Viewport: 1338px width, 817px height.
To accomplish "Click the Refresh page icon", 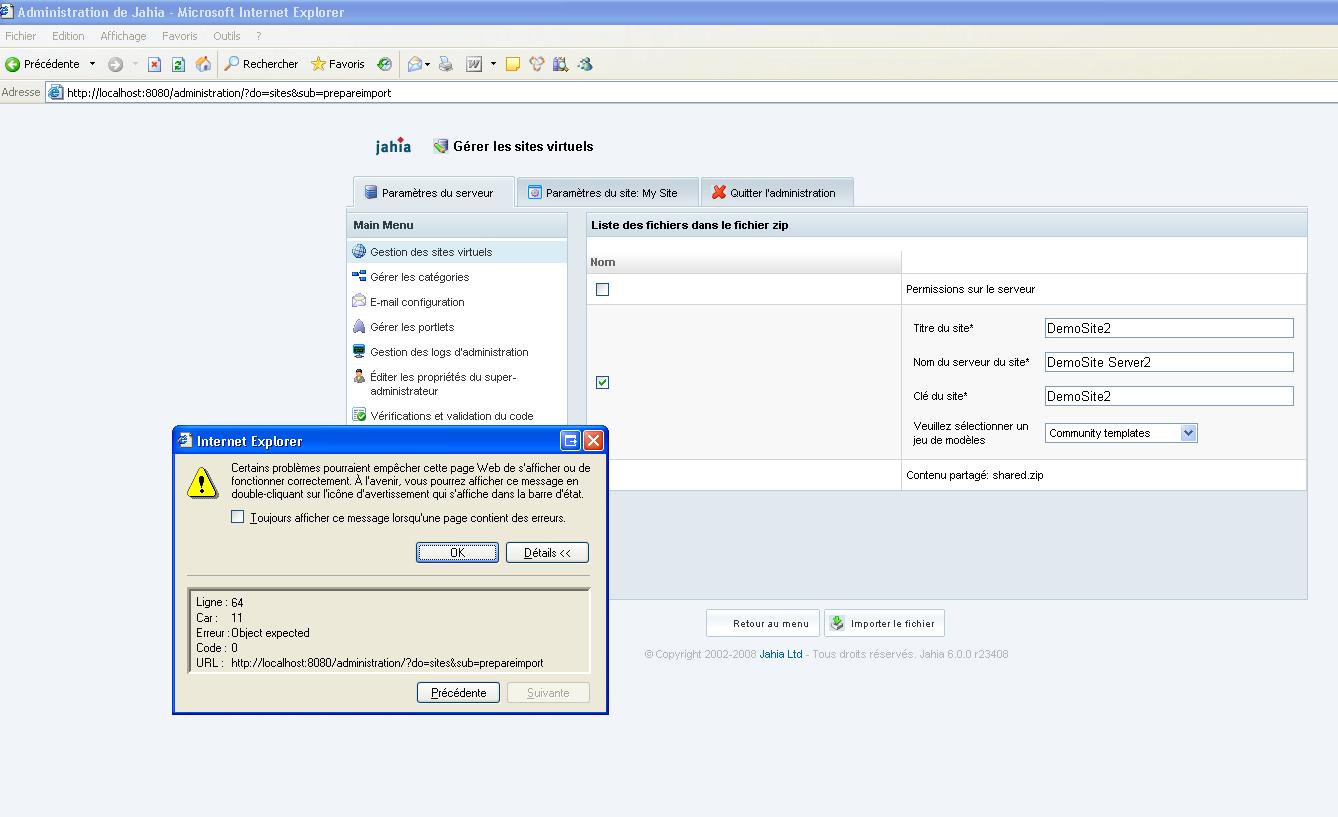I will [x=178, y=64].
